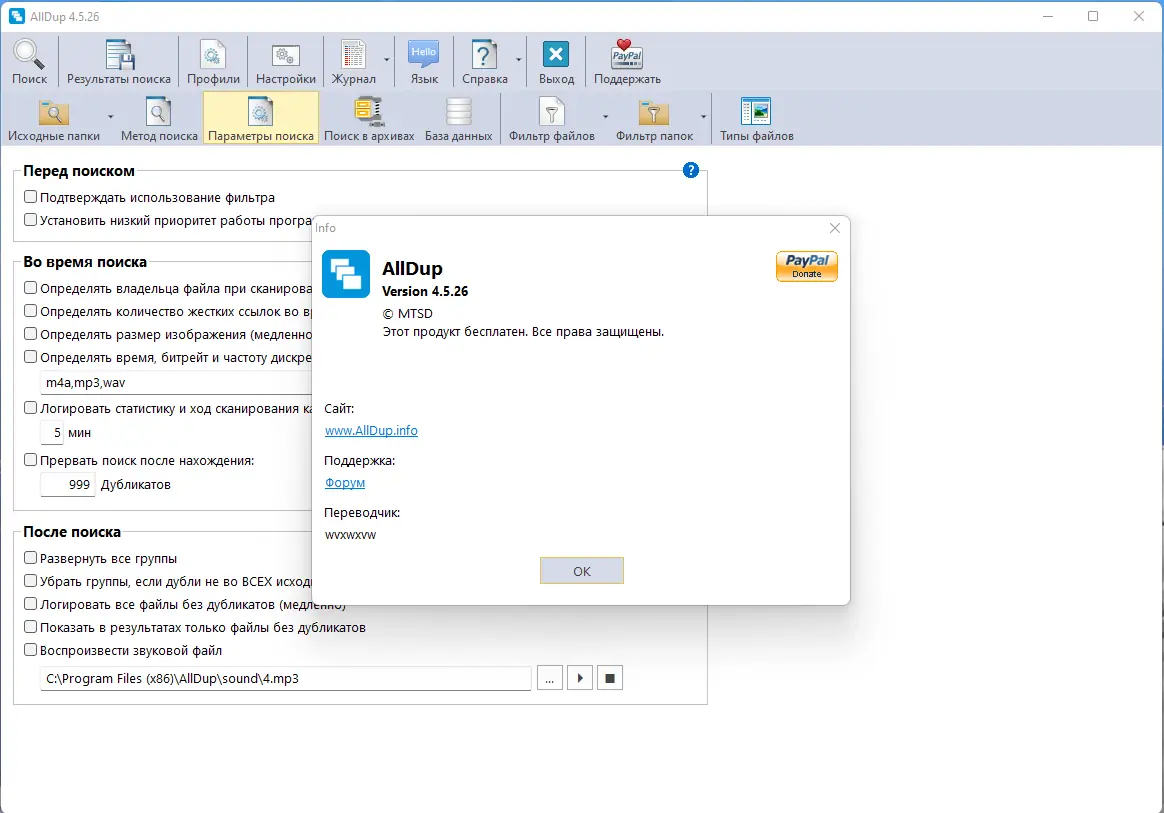Screen dimensions: 1164x813
Task: Toggle Установить низкий приоритет работы checkbox
Action: [x=30, y=220]
